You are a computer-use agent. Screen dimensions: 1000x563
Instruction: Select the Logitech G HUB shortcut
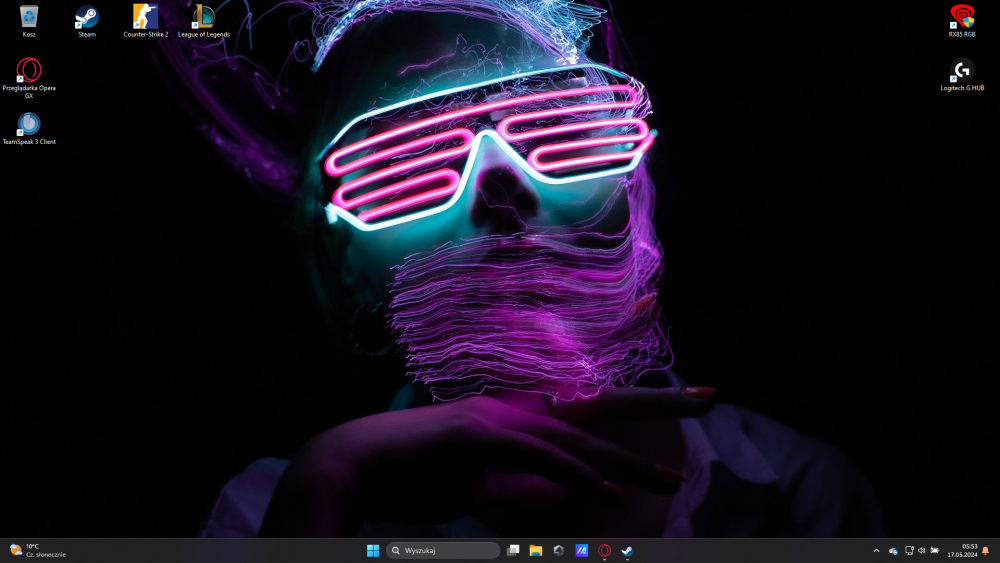coord(962,75)
